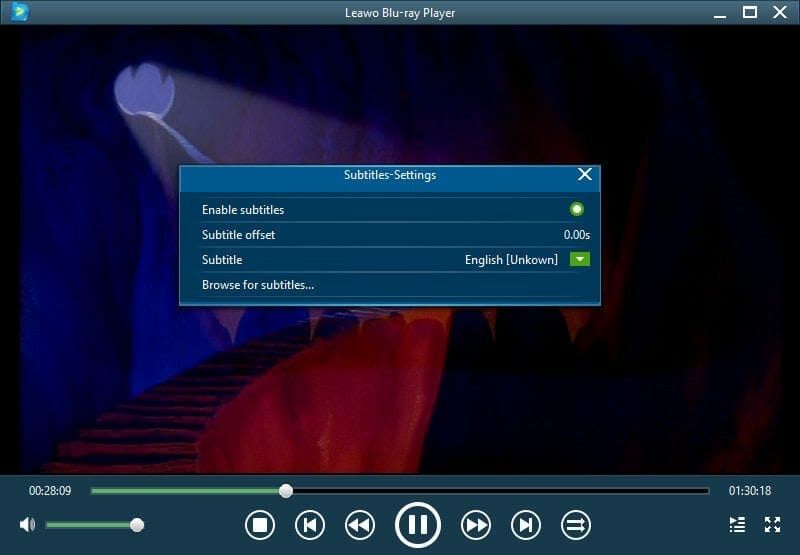Fast forward the video

[x=476, y=524]
